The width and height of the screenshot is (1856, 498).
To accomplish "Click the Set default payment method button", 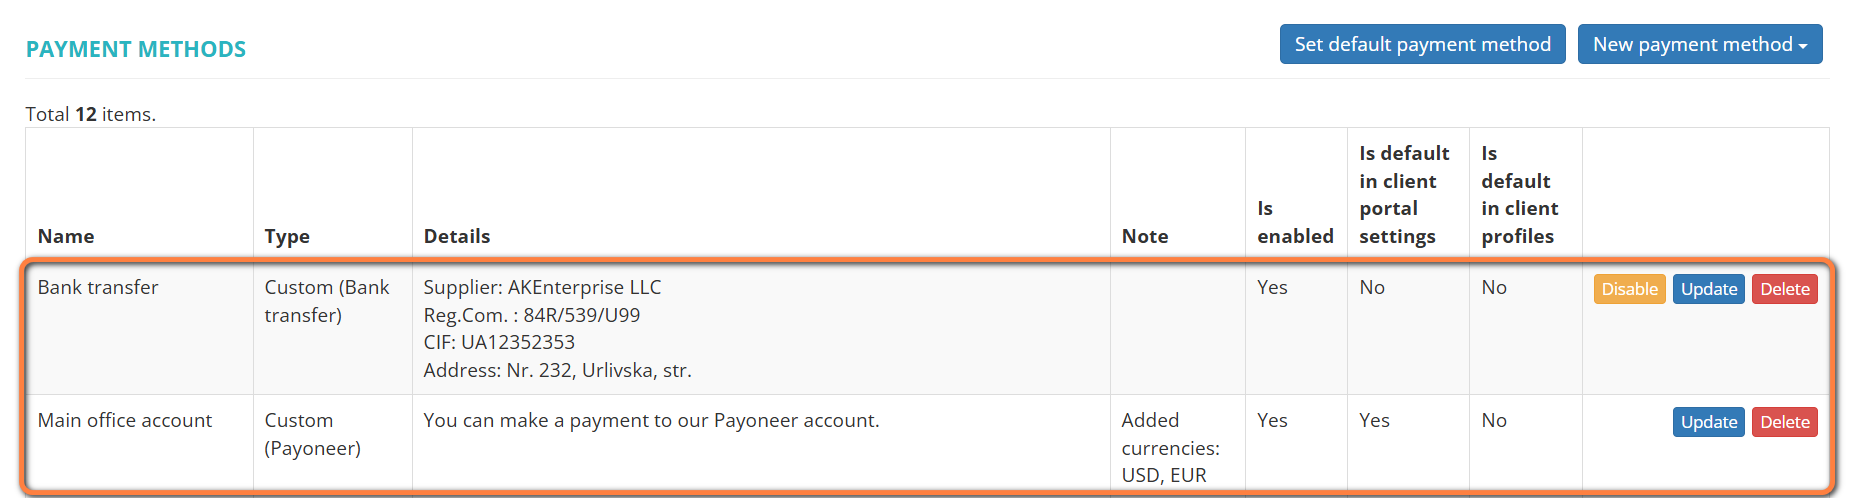I will tap(1422, 45).
